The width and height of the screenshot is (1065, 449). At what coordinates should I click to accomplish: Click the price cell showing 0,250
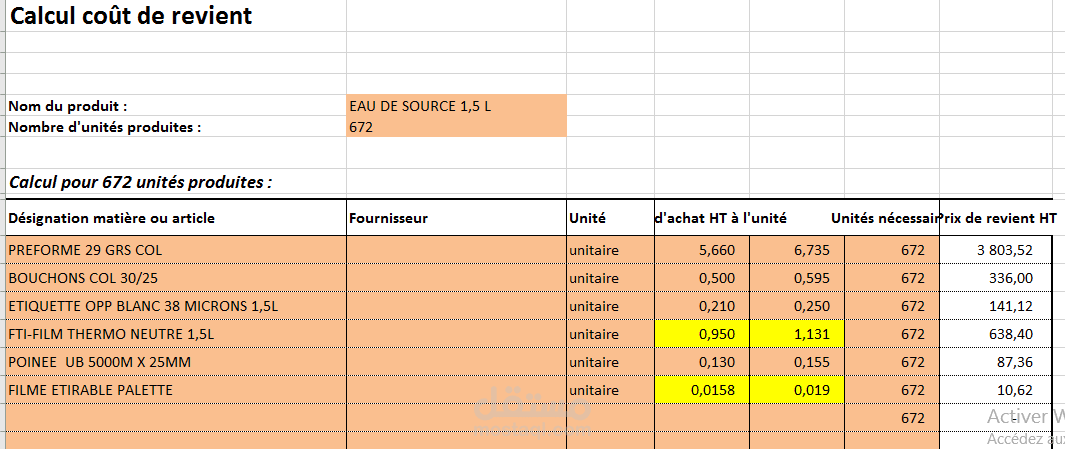pos(797,306)
